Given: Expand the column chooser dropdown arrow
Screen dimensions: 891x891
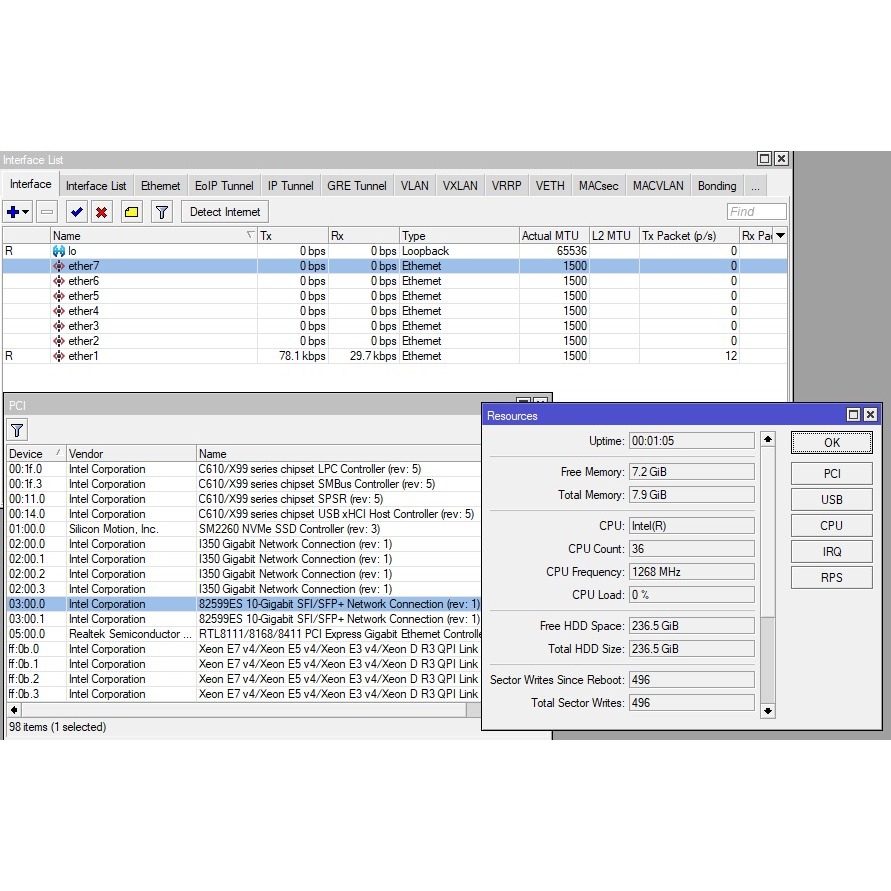Looking at the screenshot, I should (780, 235).
